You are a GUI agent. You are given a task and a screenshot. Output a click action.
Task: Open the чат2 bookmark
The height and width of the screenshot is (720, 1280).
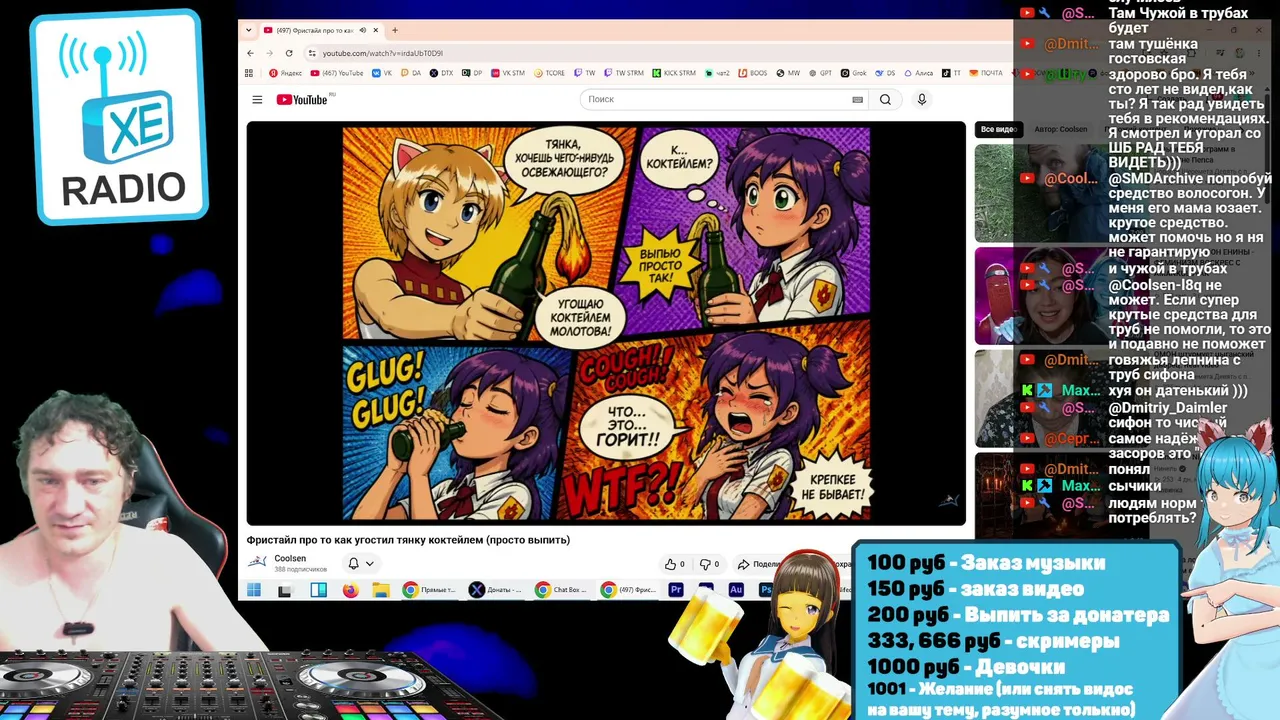pos(716,73)
